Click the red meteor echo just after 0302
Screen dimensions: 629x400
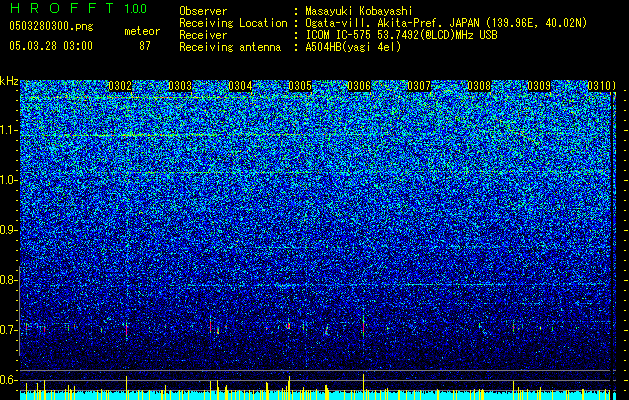pos(126,329)
